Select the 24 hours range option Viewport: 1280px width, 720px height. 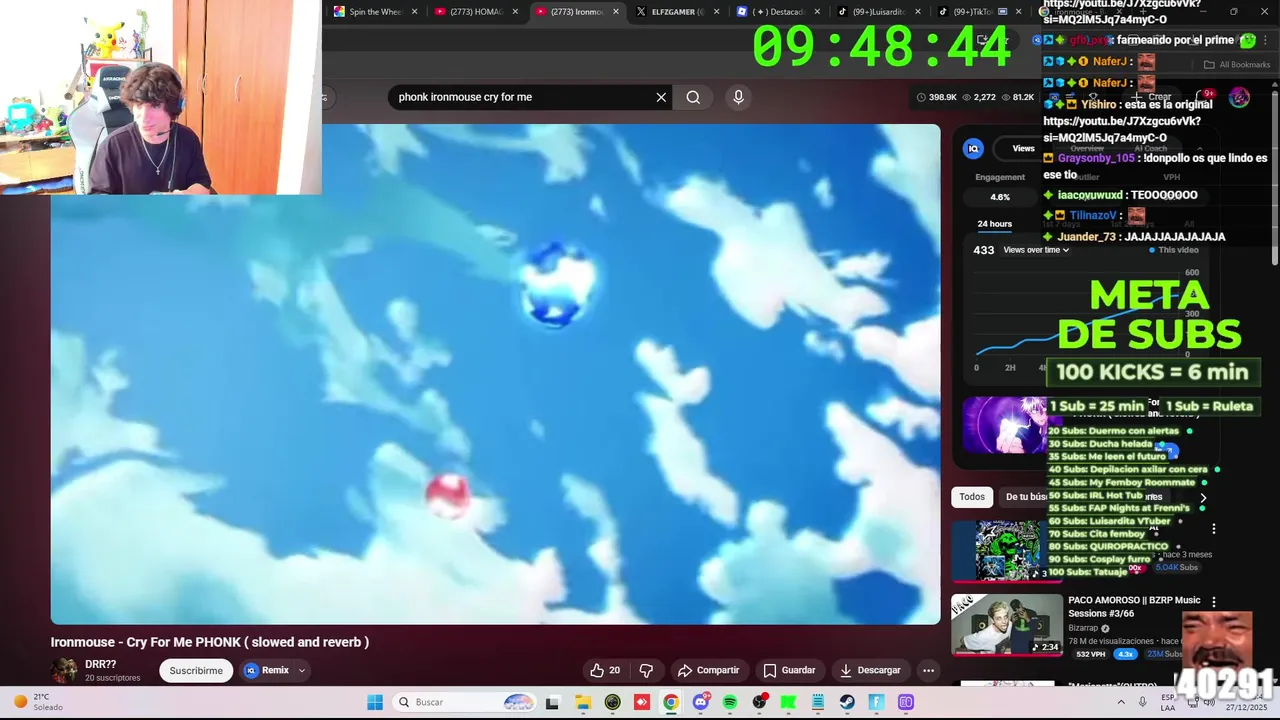pyautogui.click(x=994, y=224)
